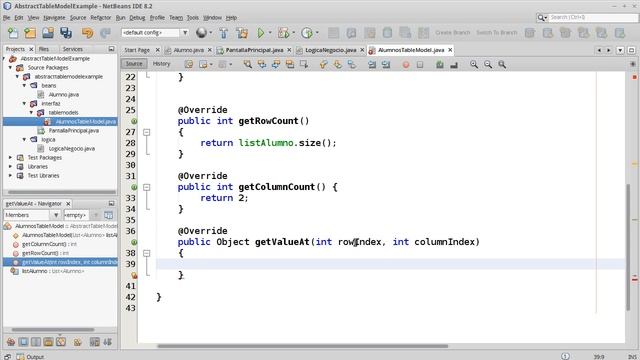Click the Save All toolbar icon

(x=66, y=33)
